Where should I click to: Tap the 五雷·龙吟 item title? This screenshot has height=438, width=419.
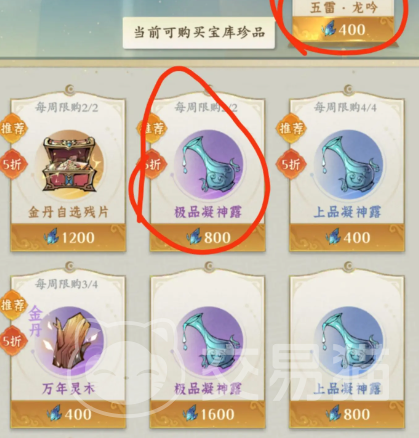click(343, 7)
